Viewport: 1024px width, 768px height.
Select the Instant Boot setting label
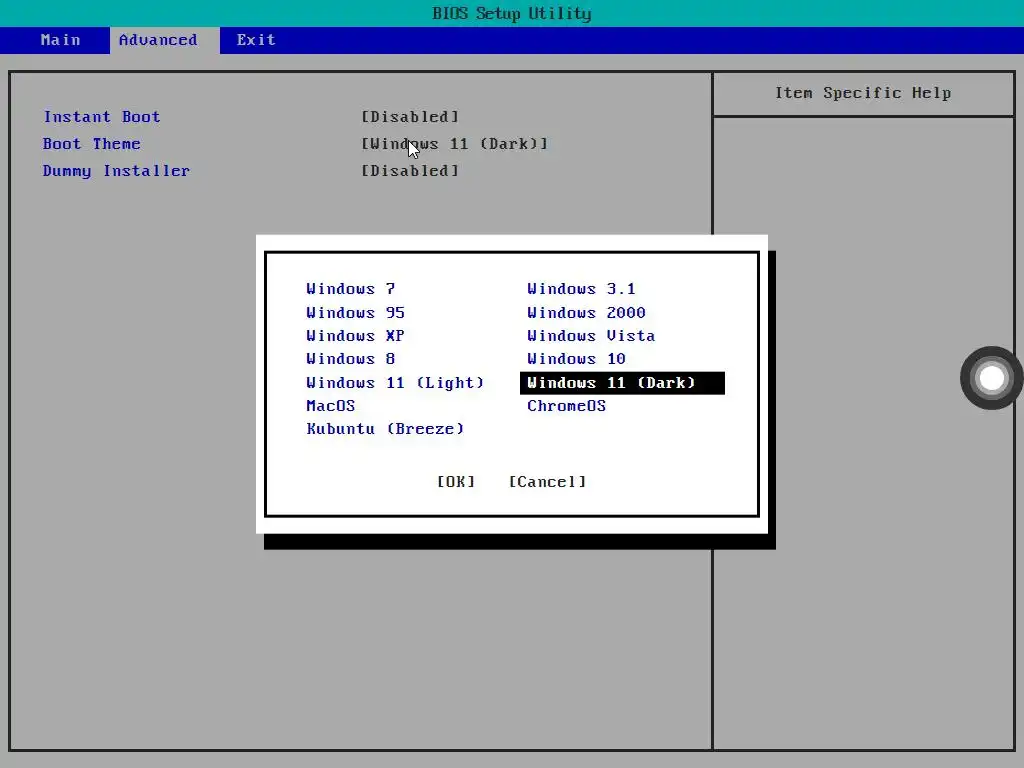point(101,117)
